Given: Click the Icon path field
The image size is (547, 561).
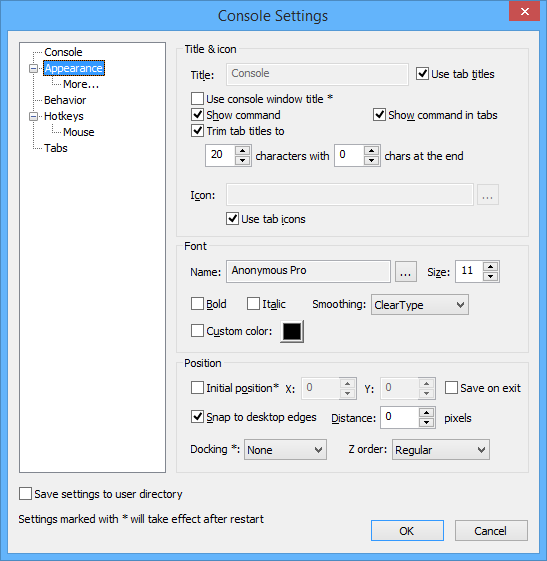Looking at the screenshot, I should 350,195.
